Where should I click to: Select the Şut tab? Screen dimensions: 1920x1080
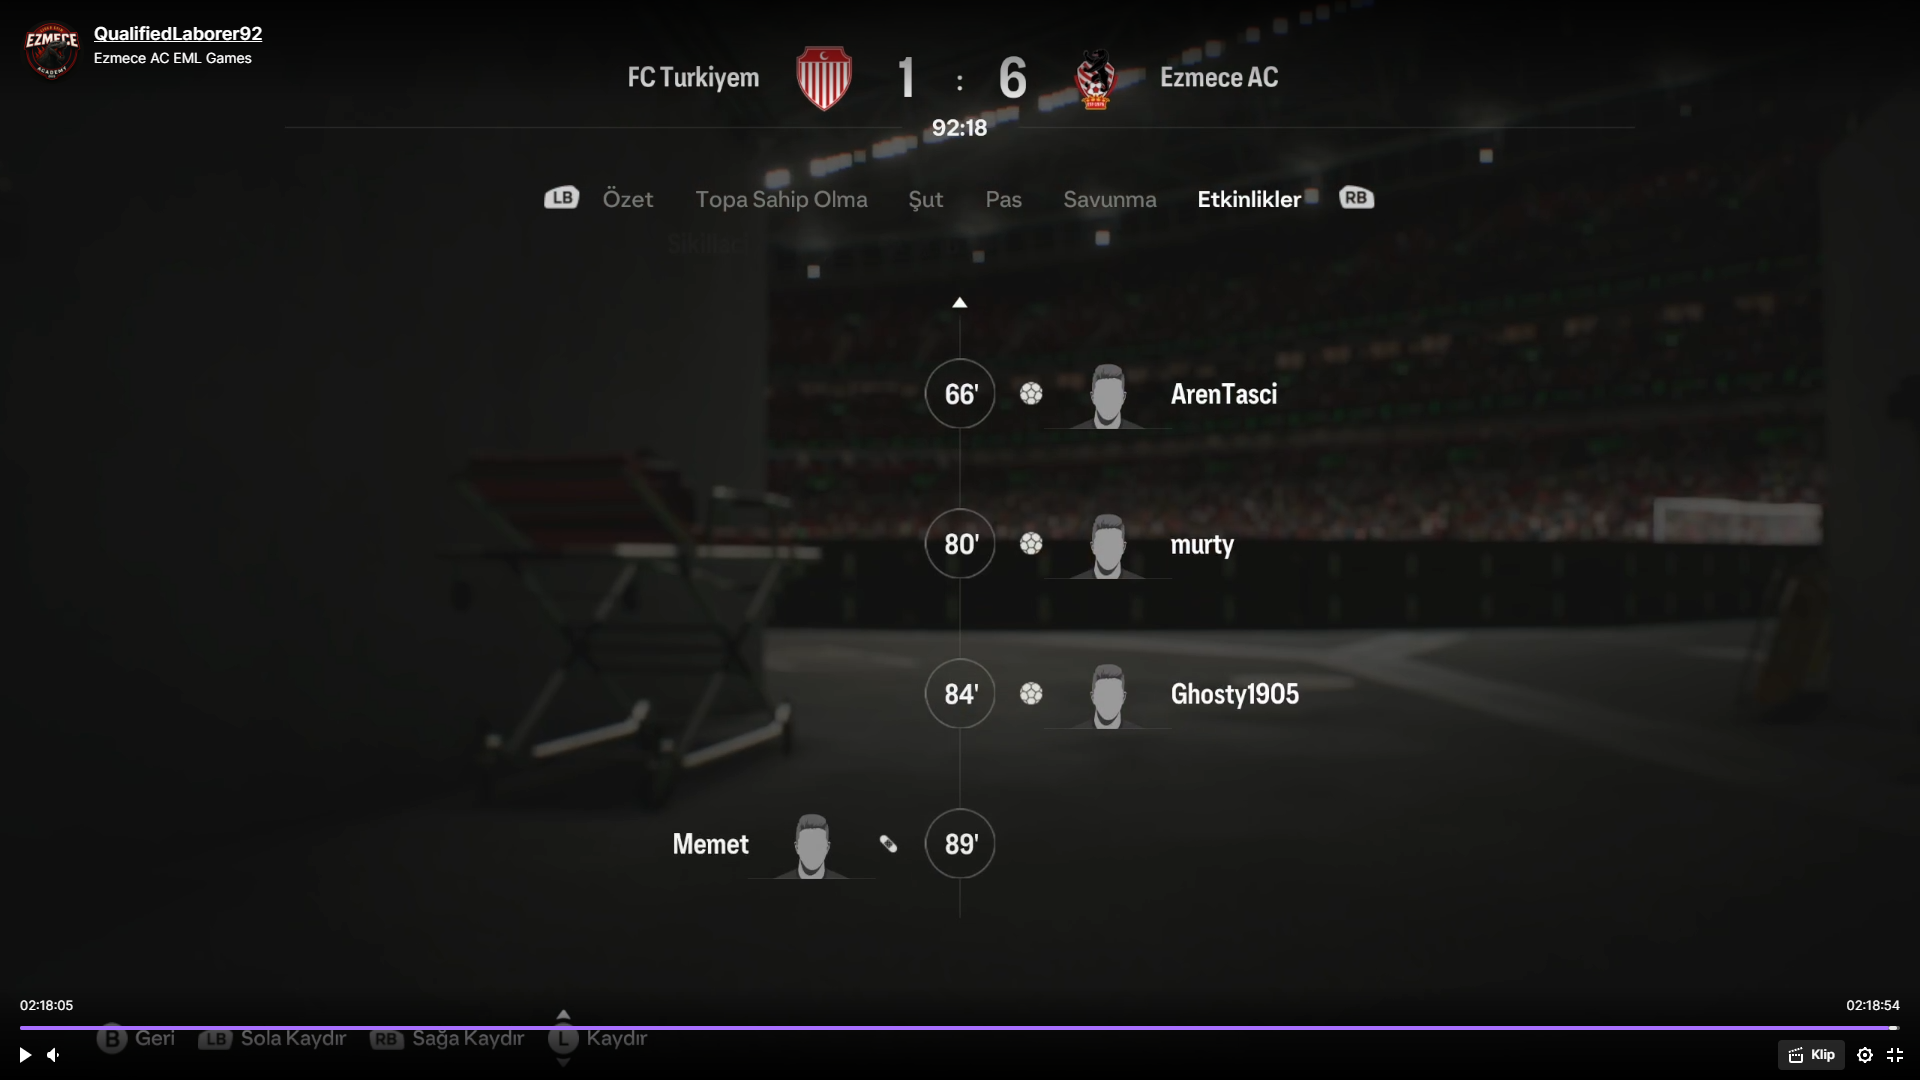[926, 200]
